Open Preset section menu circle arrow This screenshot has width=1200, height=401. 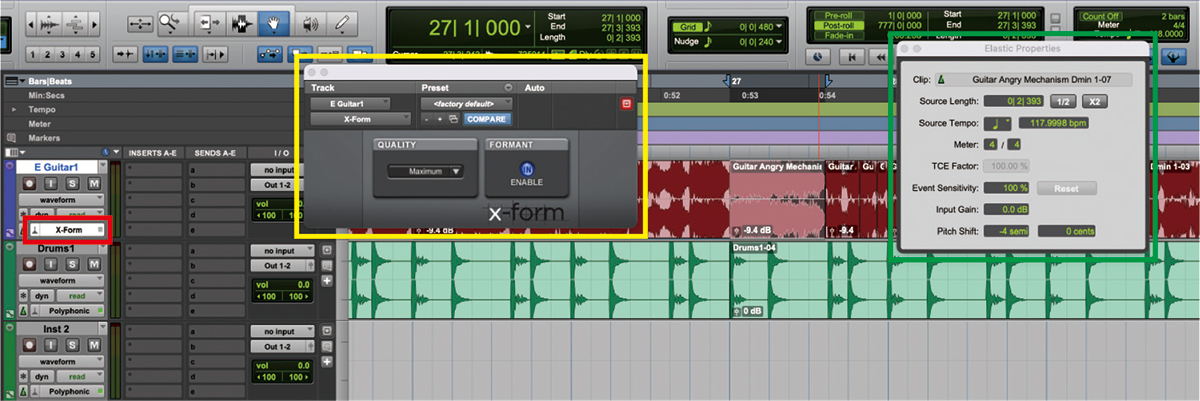click(507, 88)
